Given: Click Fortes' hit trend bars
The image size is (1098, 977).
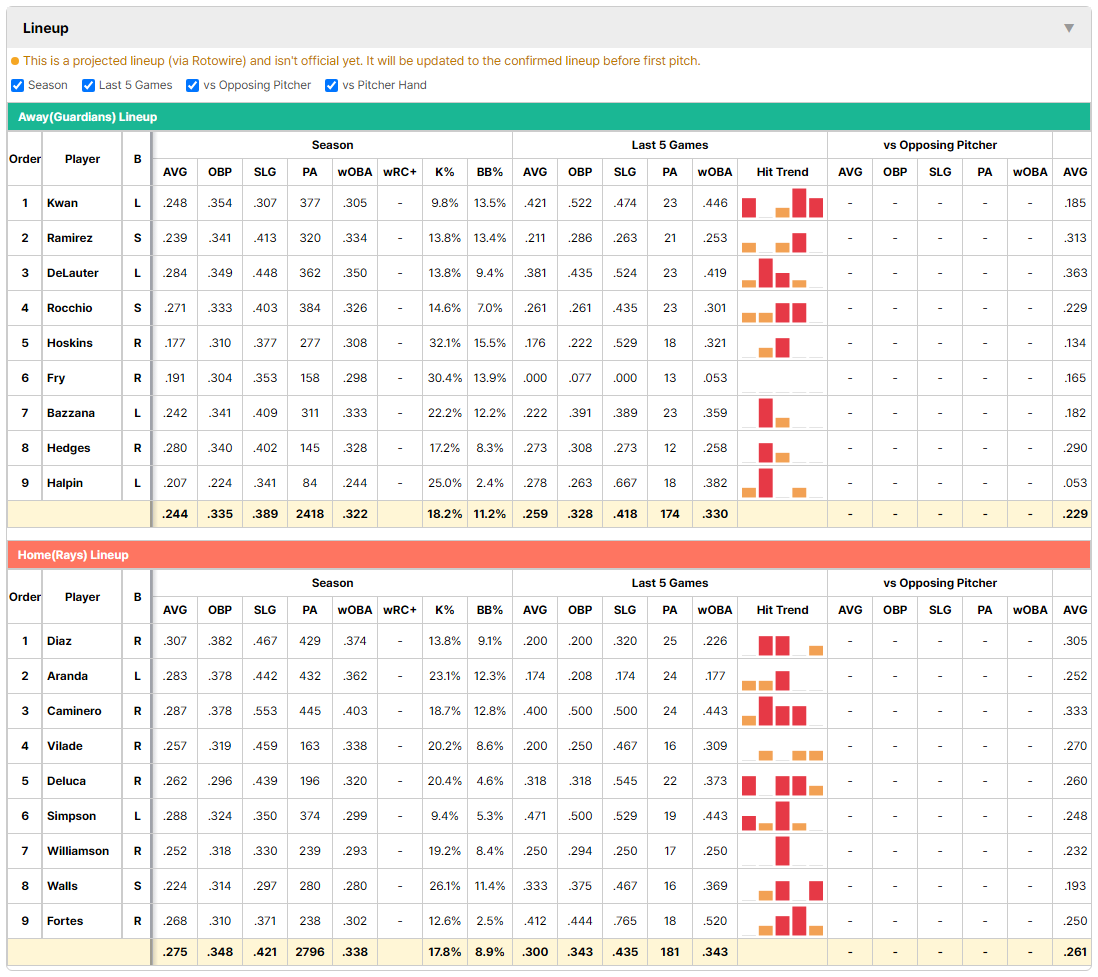Looking at the screenshot, I should tap(782, 921).
